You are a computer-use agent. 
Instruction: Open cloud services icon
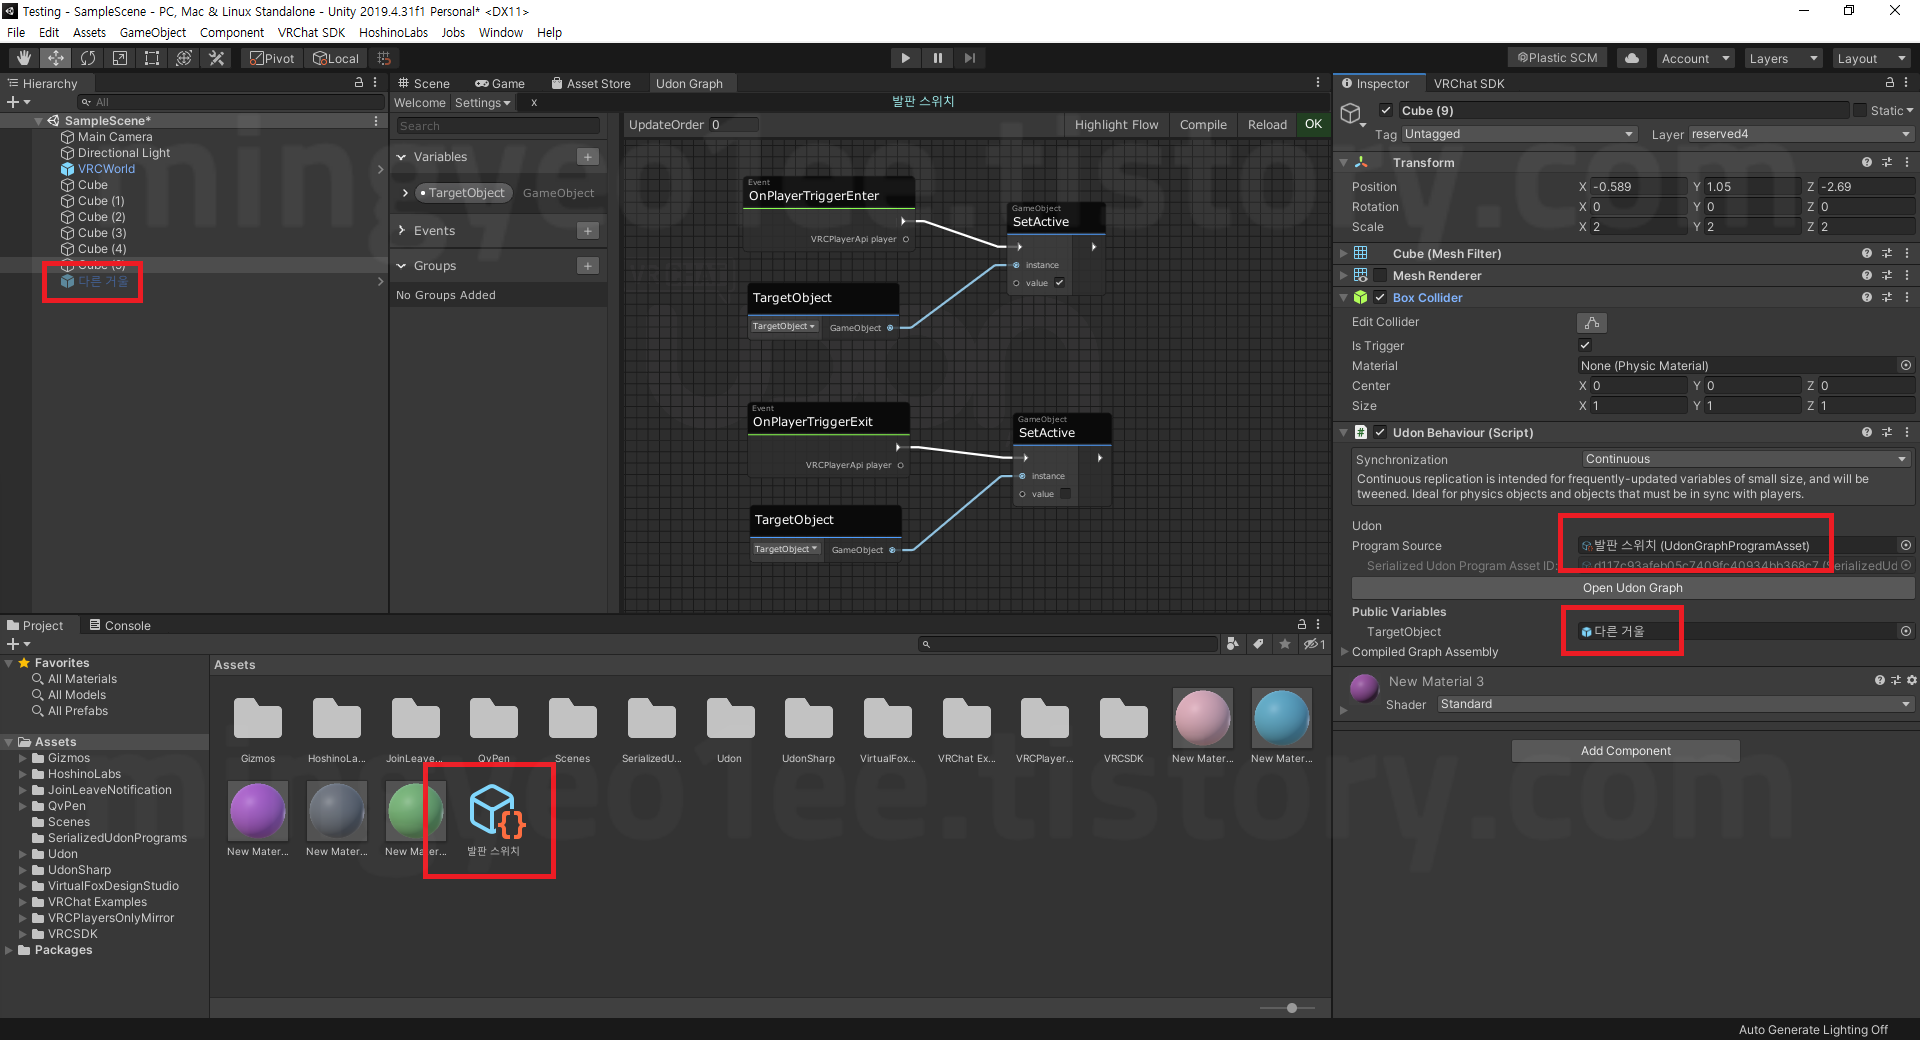tap(1632, 58)
